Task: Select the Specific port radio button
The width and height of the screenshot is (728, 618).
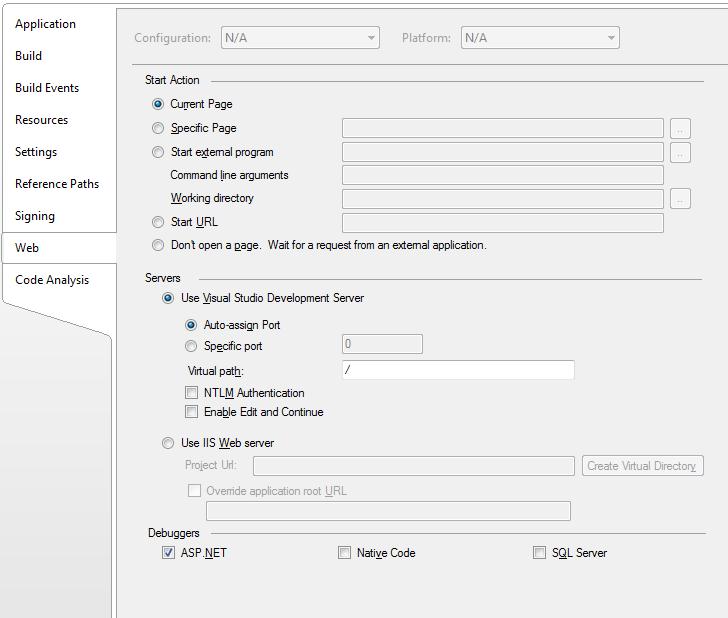Action: coord(191,346)
